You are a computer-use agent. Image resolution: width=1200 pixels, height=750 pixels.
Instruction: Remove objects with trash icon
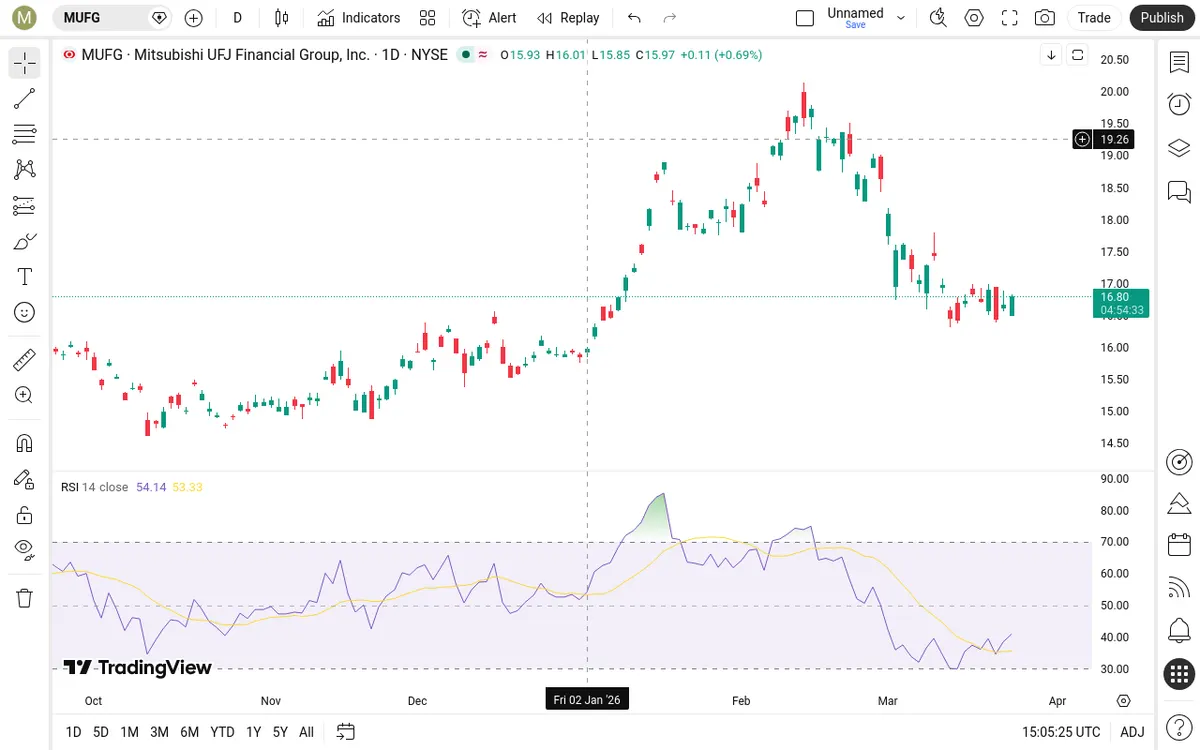click(x=25, y=598)
